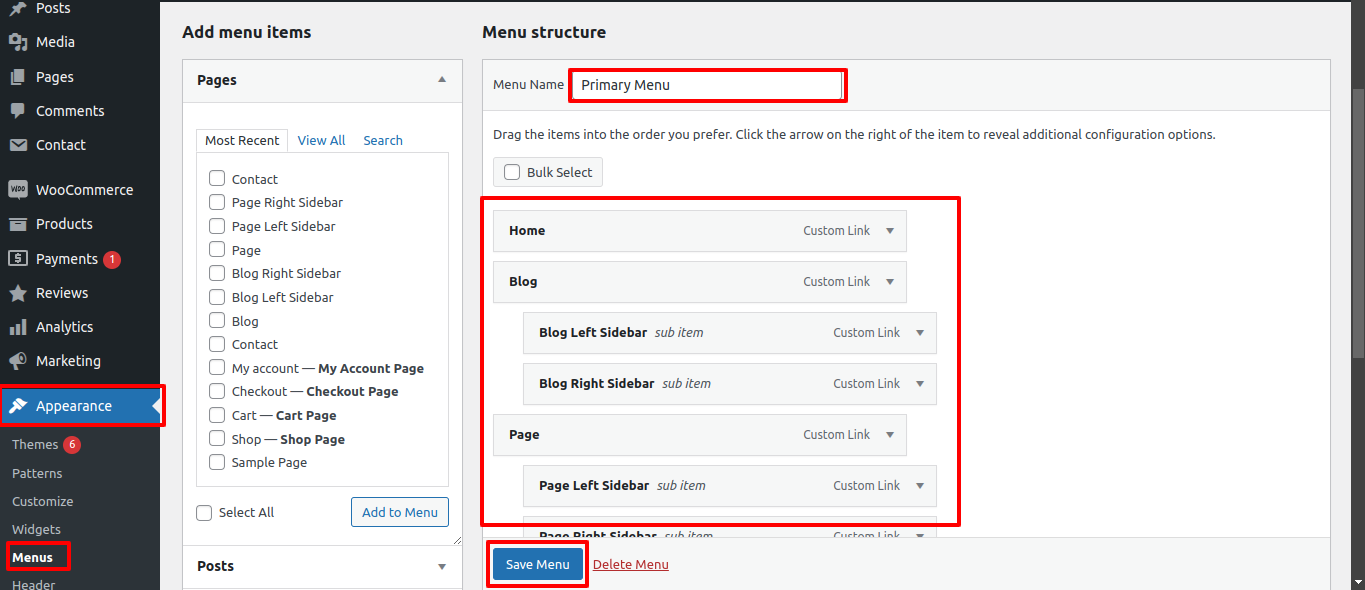Image resolution: width=1365 pixels, height=590 pixels.
Task: Check the Page Right Sidebar checkbox
Action: click(x=217, y=202)
